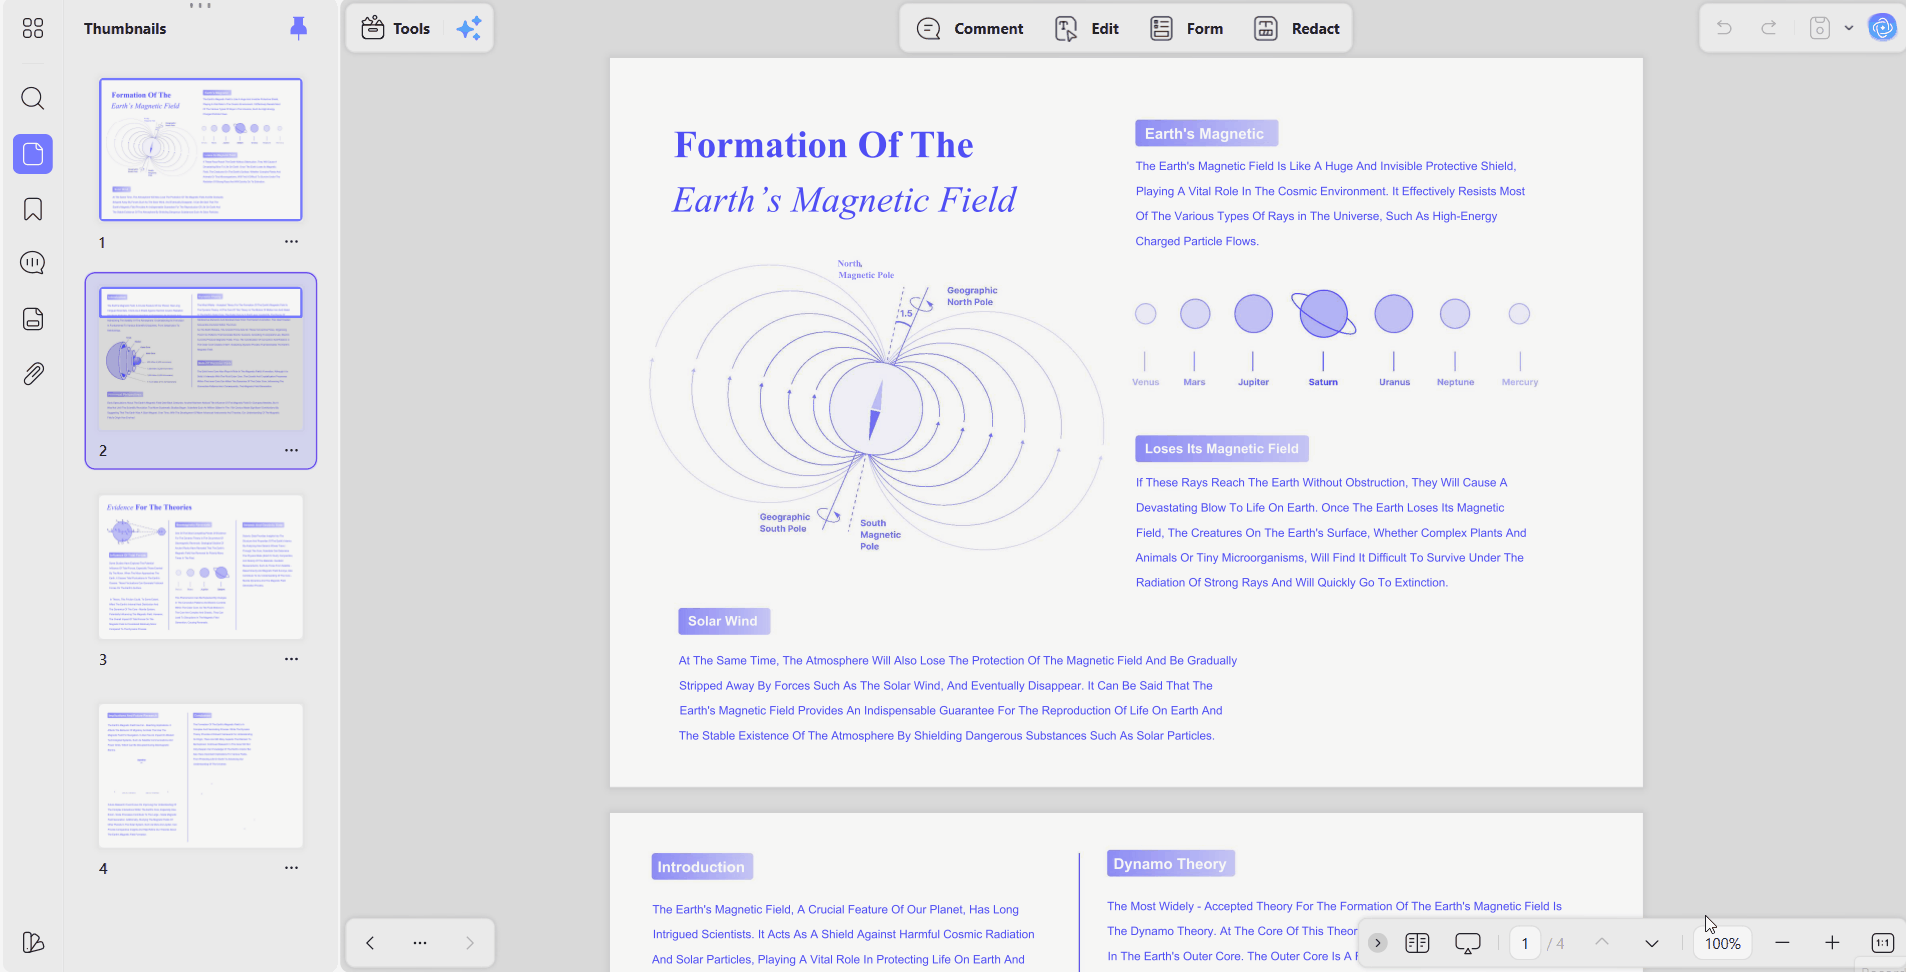Viewport: 1906px width, 972px height.
Task: Click the zoom in plus button
Action: click(x=1832, y=943)
